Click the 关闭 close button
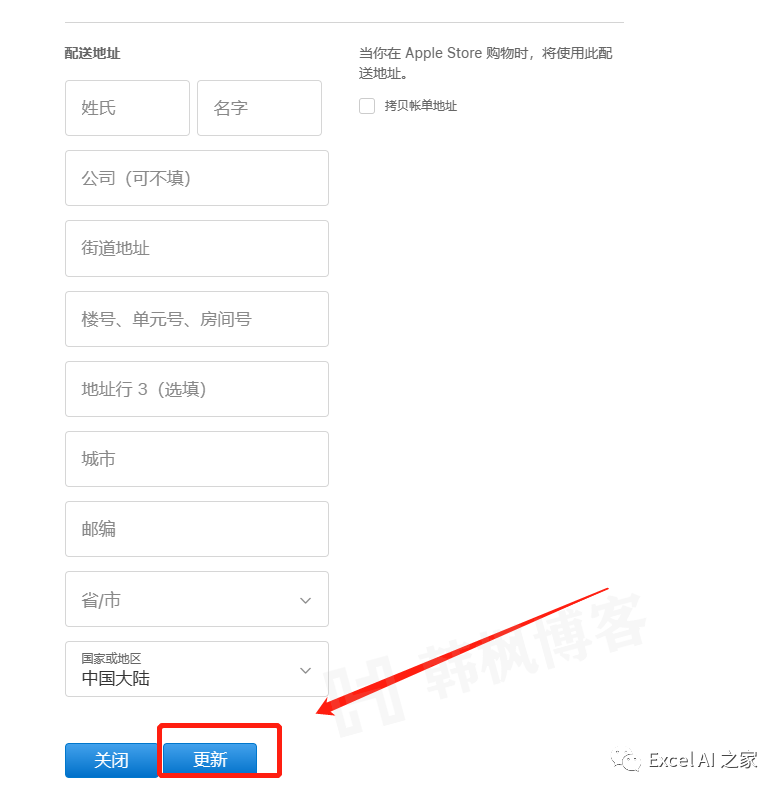Screen dimensions: 783x794 [111, 760]
